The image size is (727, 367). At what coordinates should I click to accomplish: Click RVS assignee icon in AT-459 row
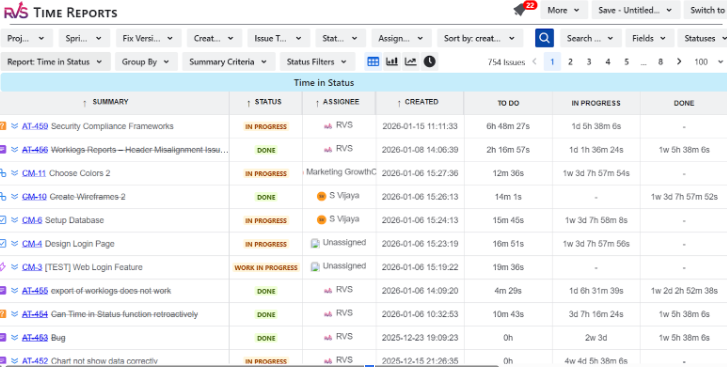pos(328,126)
